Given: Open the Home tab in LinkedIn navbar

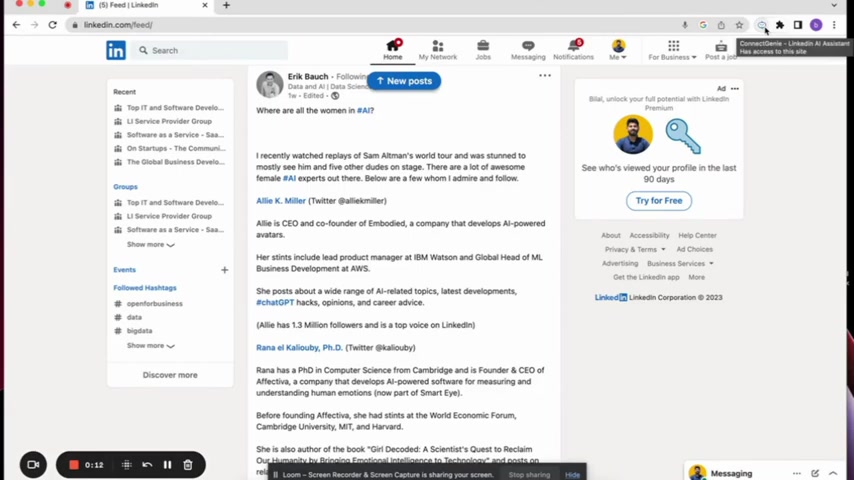Looking at the screenshot, I should pos(393,50).
